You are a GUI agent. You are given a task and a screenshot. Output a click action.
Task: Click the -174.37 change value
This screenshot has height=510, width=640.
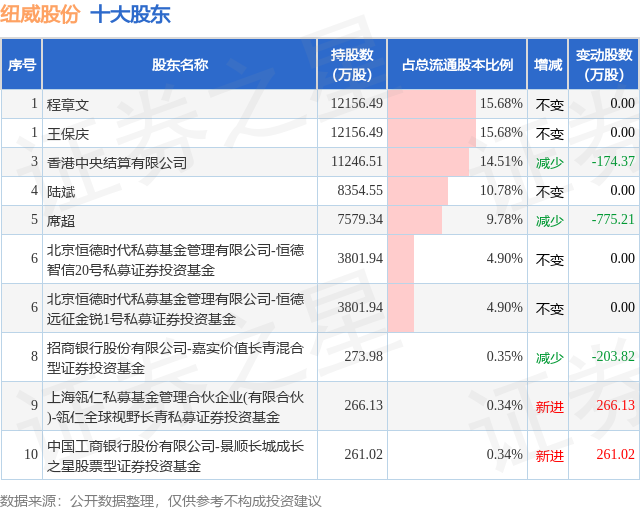point(613,161)
